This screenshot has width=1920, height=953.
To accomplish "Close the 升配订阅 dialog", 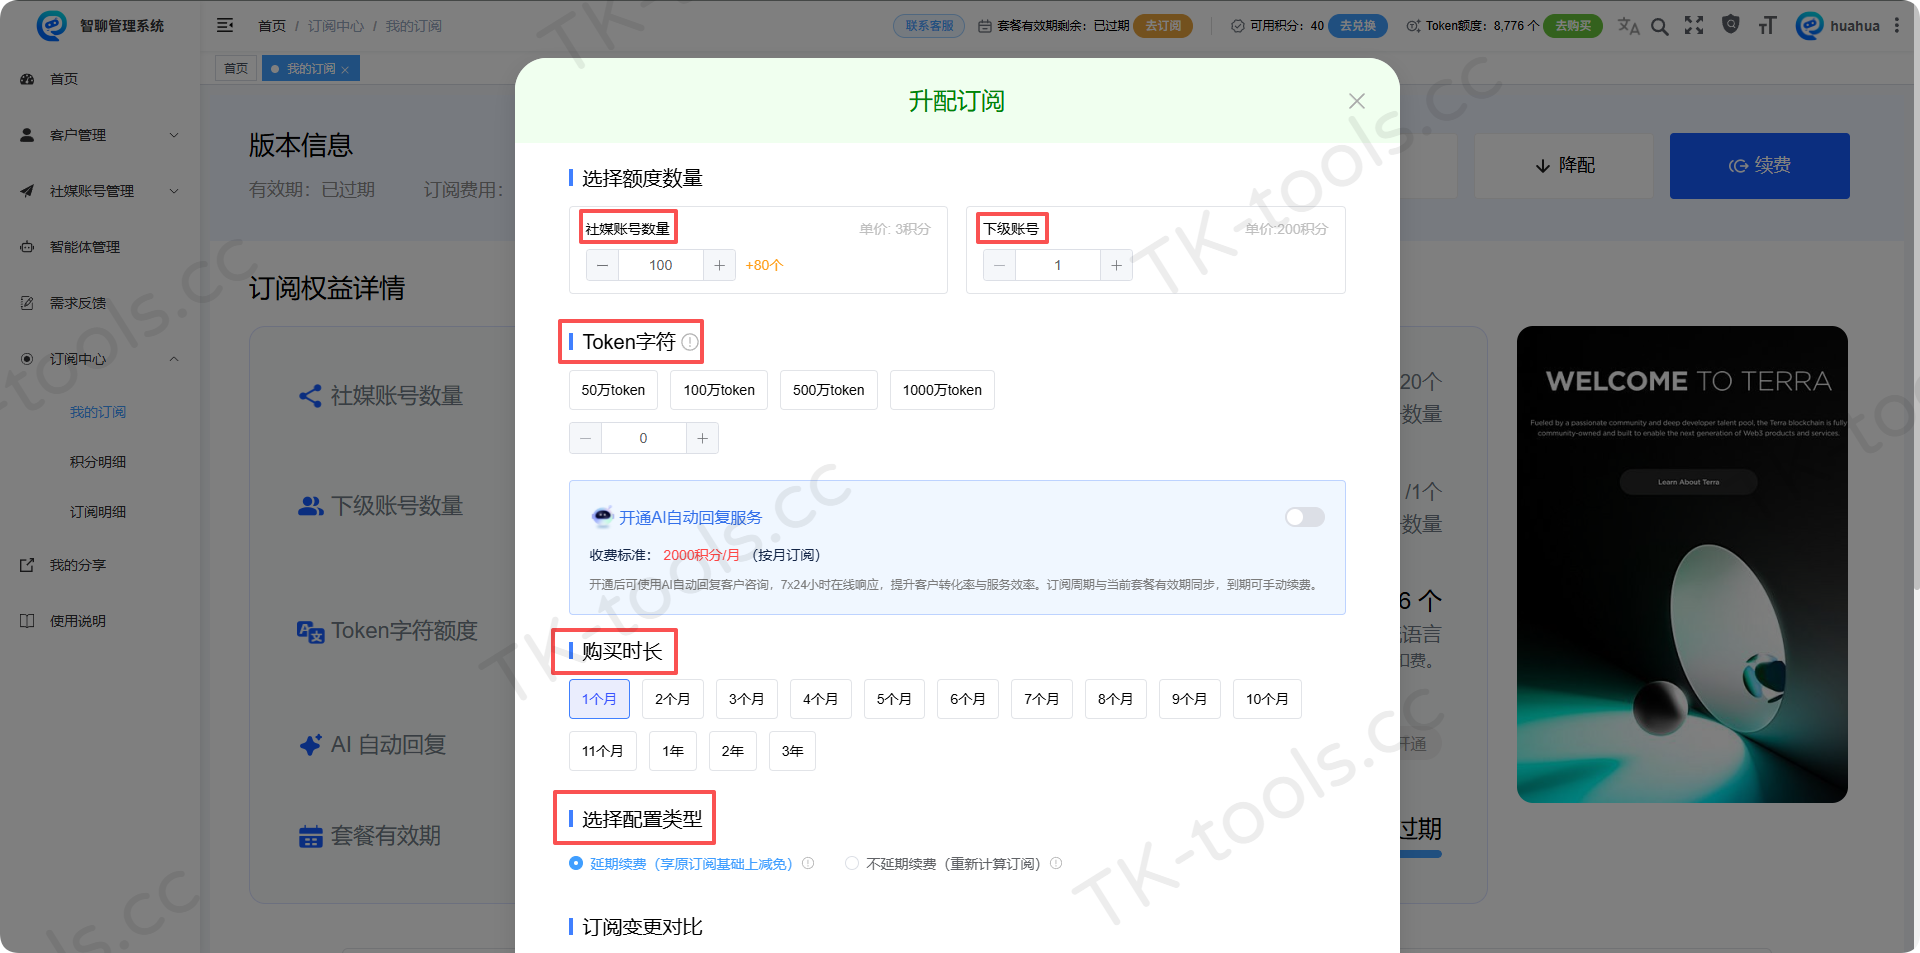I will pyautogui.click(x=1357, y=101).
